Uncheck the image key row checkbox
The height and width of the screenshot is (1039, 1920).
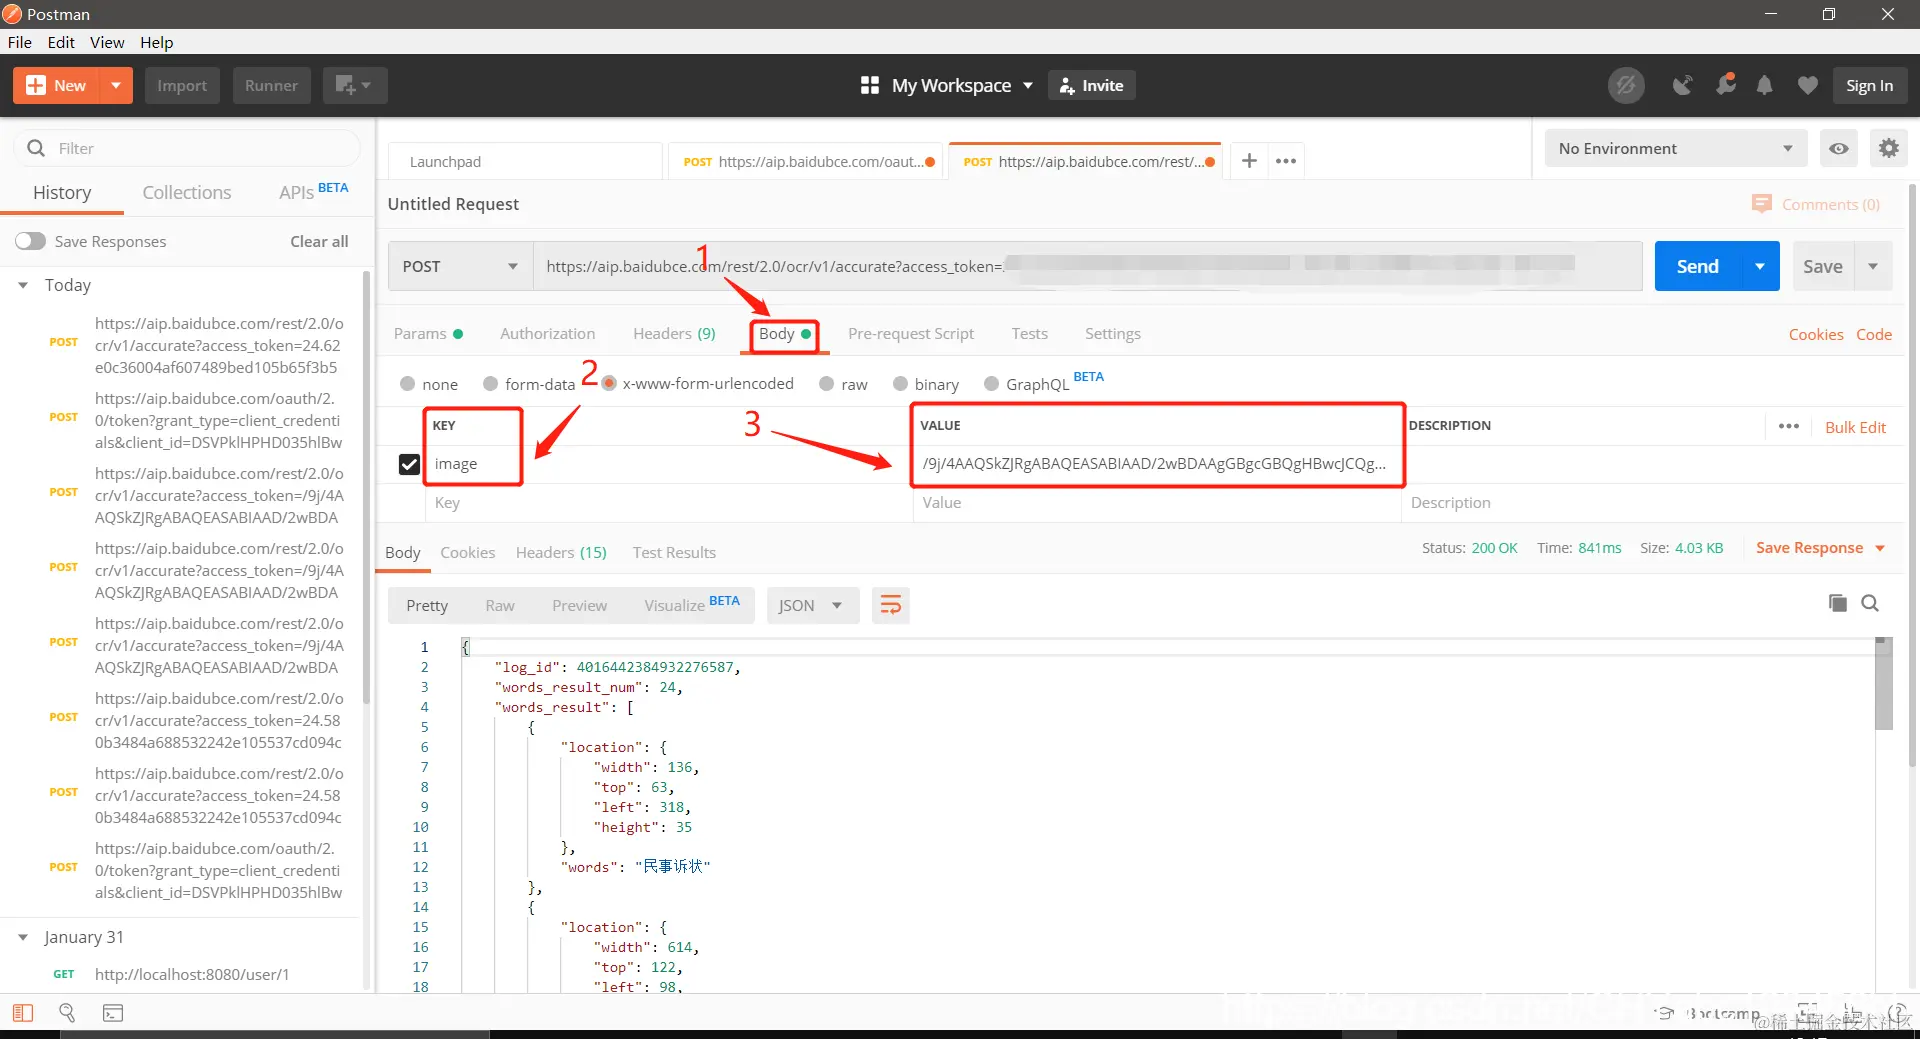(x=409, y=464)
